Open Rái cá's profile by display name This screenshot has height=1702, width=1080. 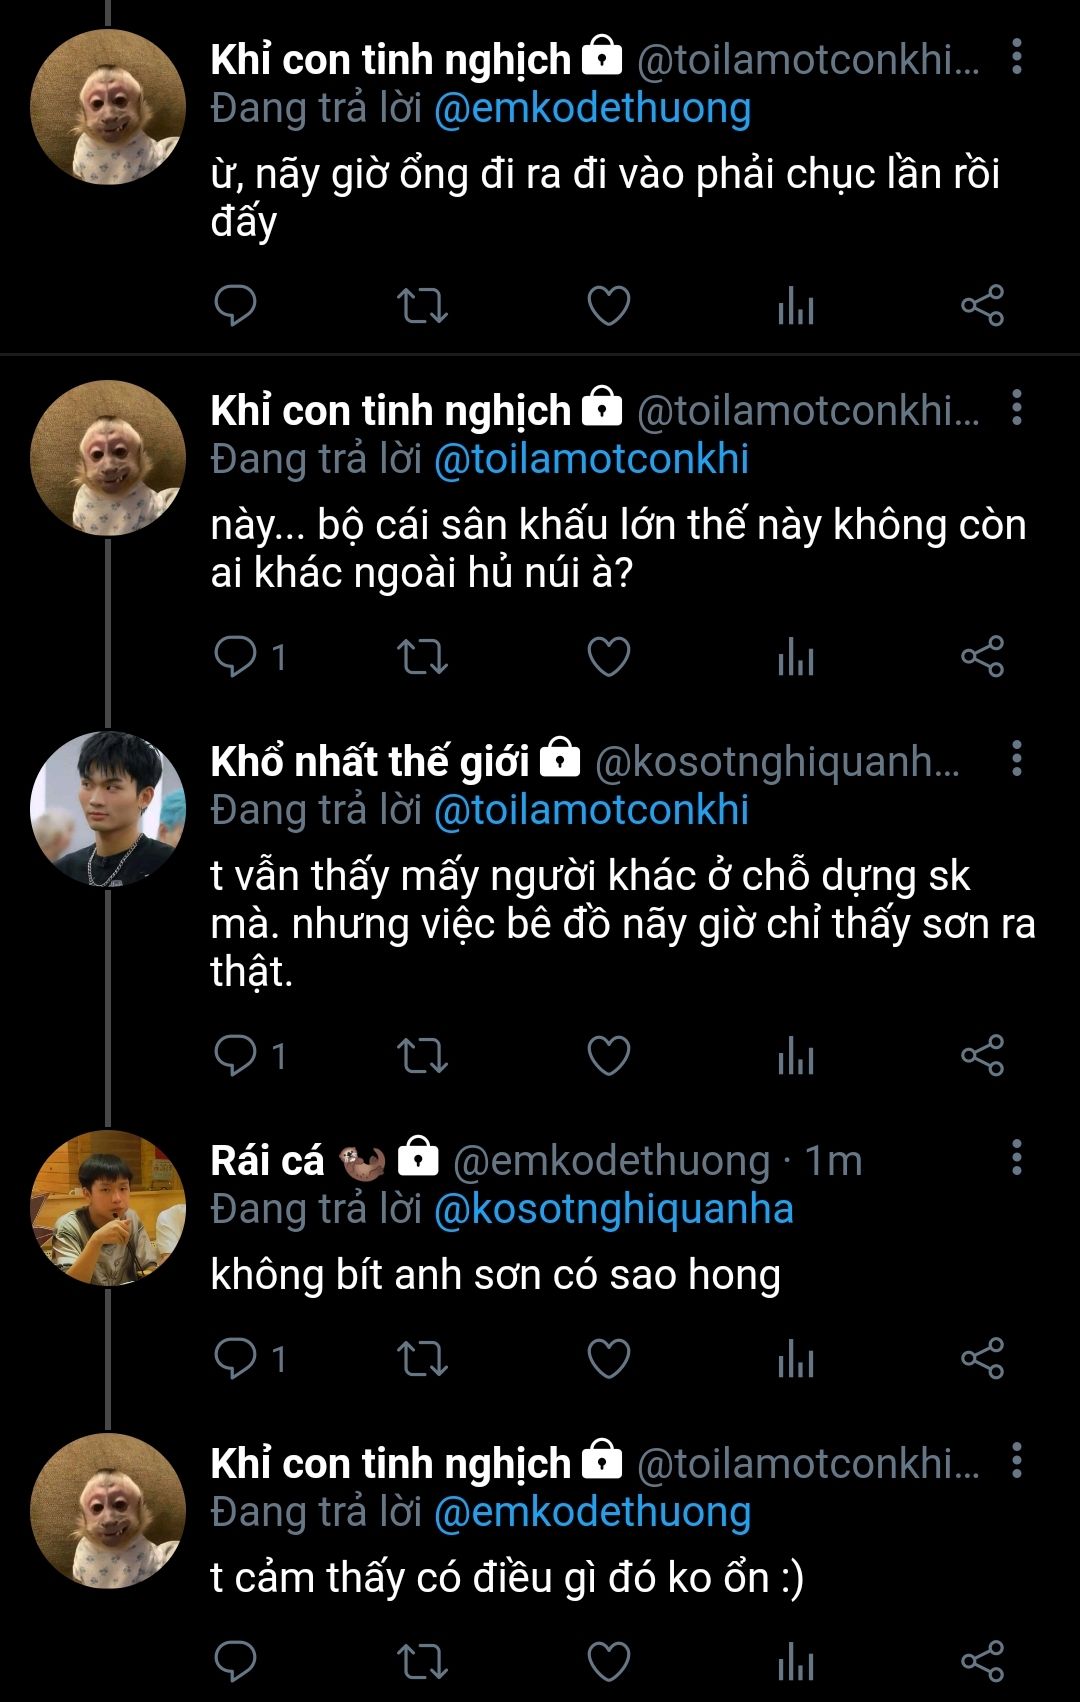pyautogui.click(x=268, y=1161)
